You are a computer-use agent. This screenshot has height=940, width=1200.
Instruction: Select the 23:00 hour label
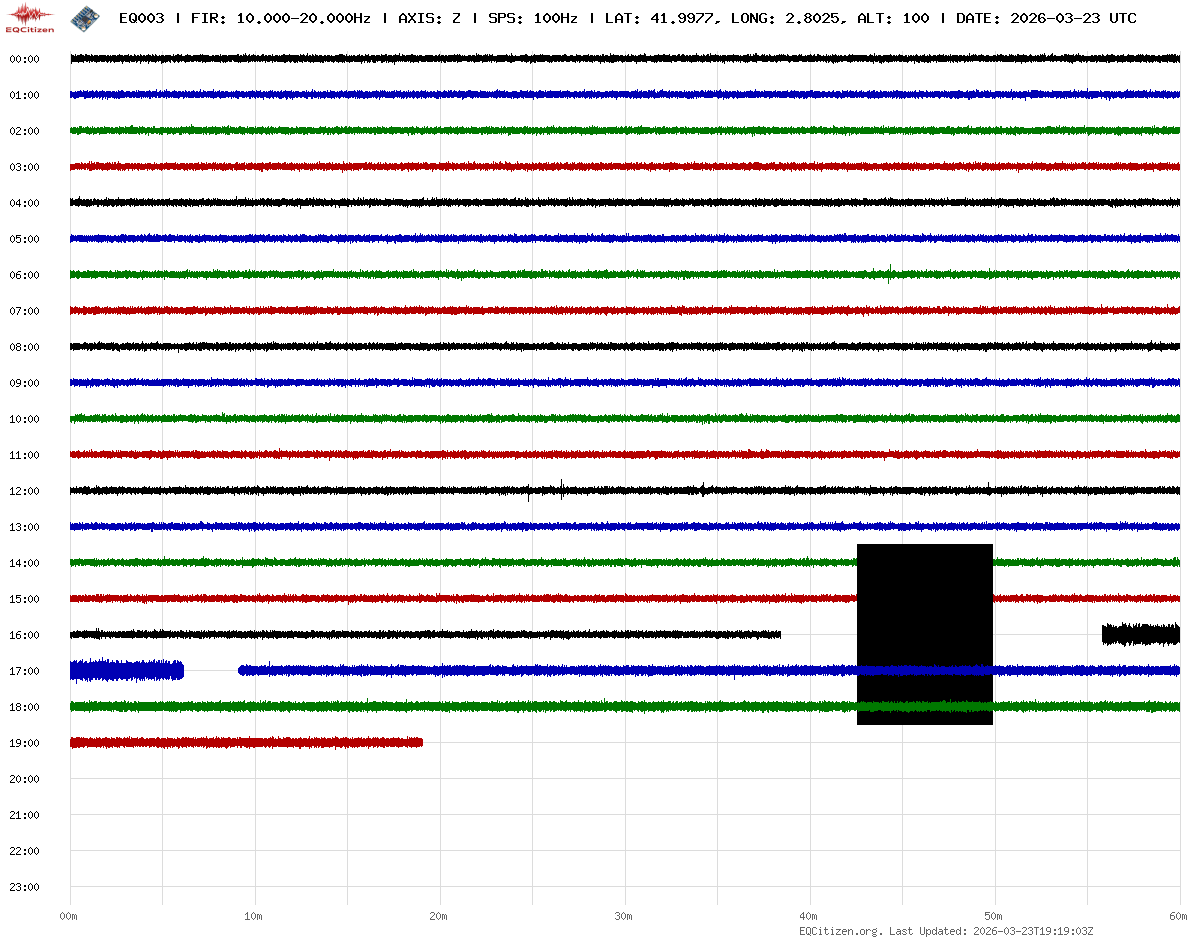coord(24,887)
